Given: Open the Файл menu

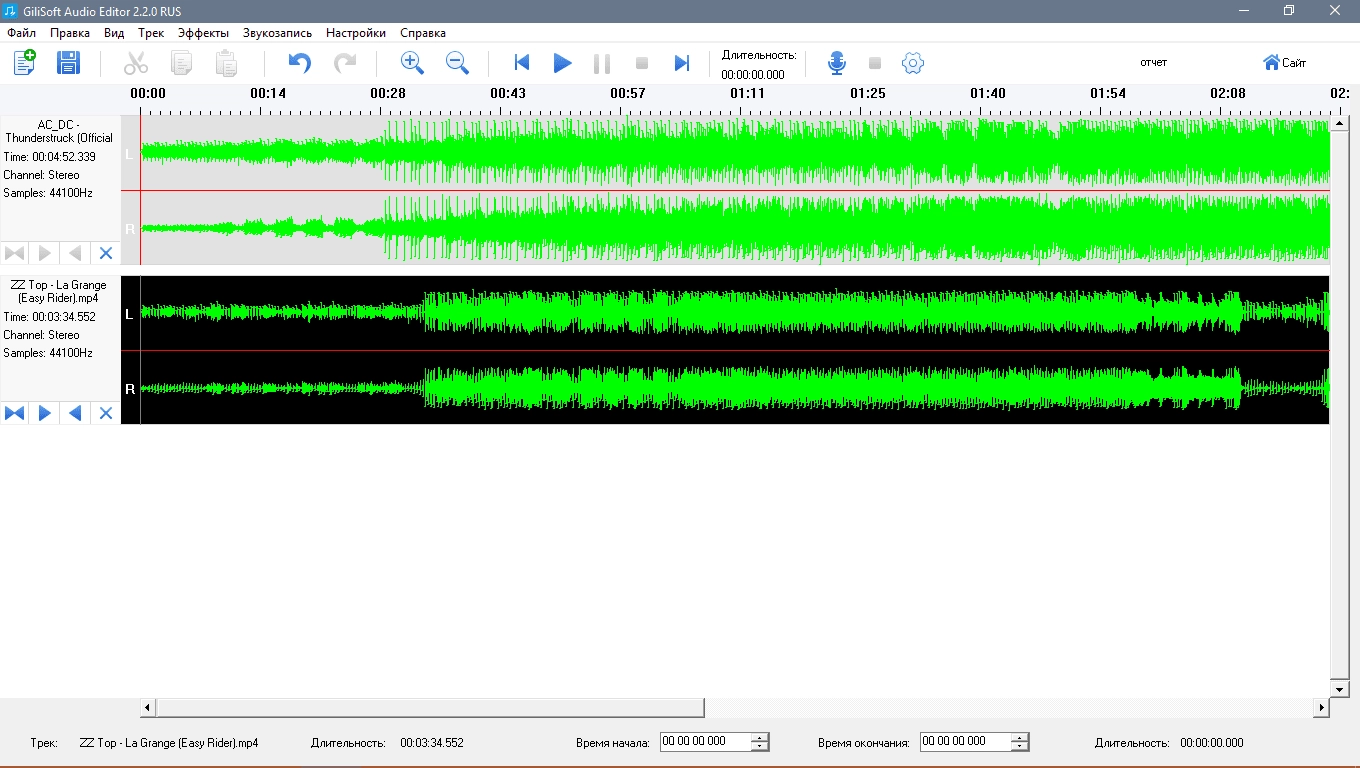Looking at the screenshot, I should click(21, 33).
